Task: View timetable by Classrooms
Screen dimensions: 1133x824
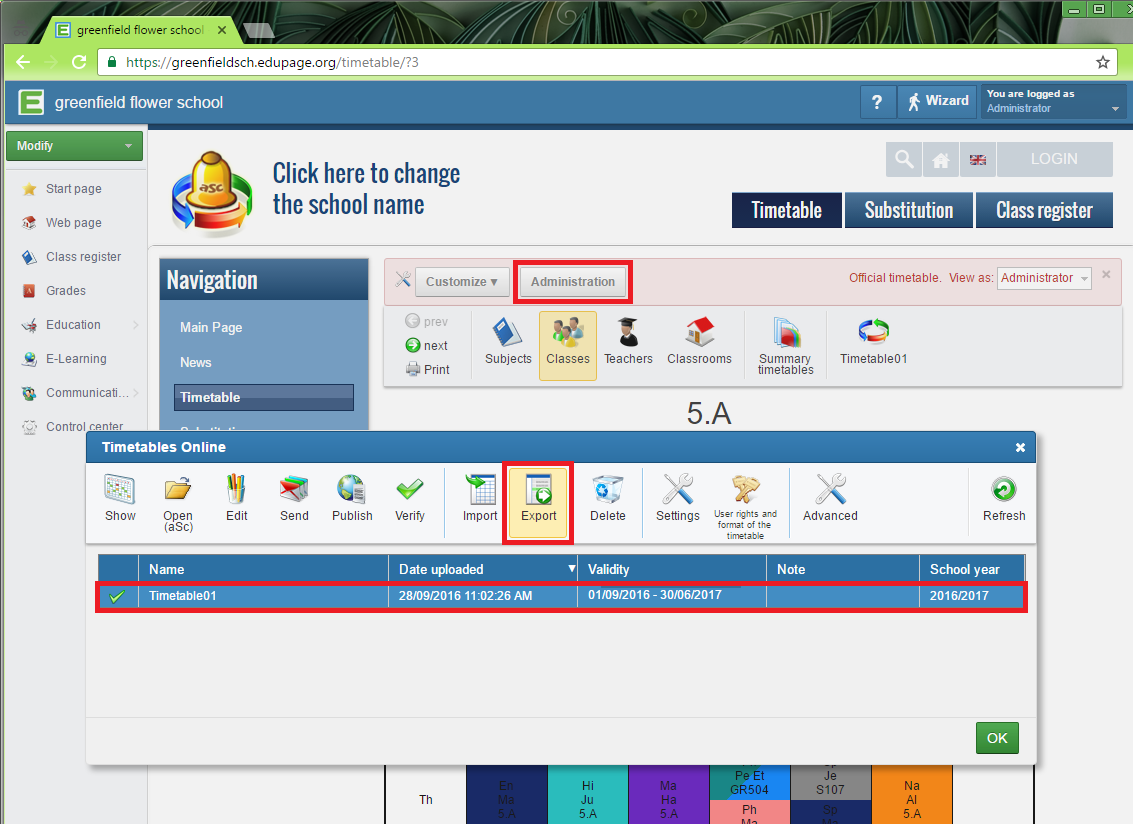Action: 699,342
